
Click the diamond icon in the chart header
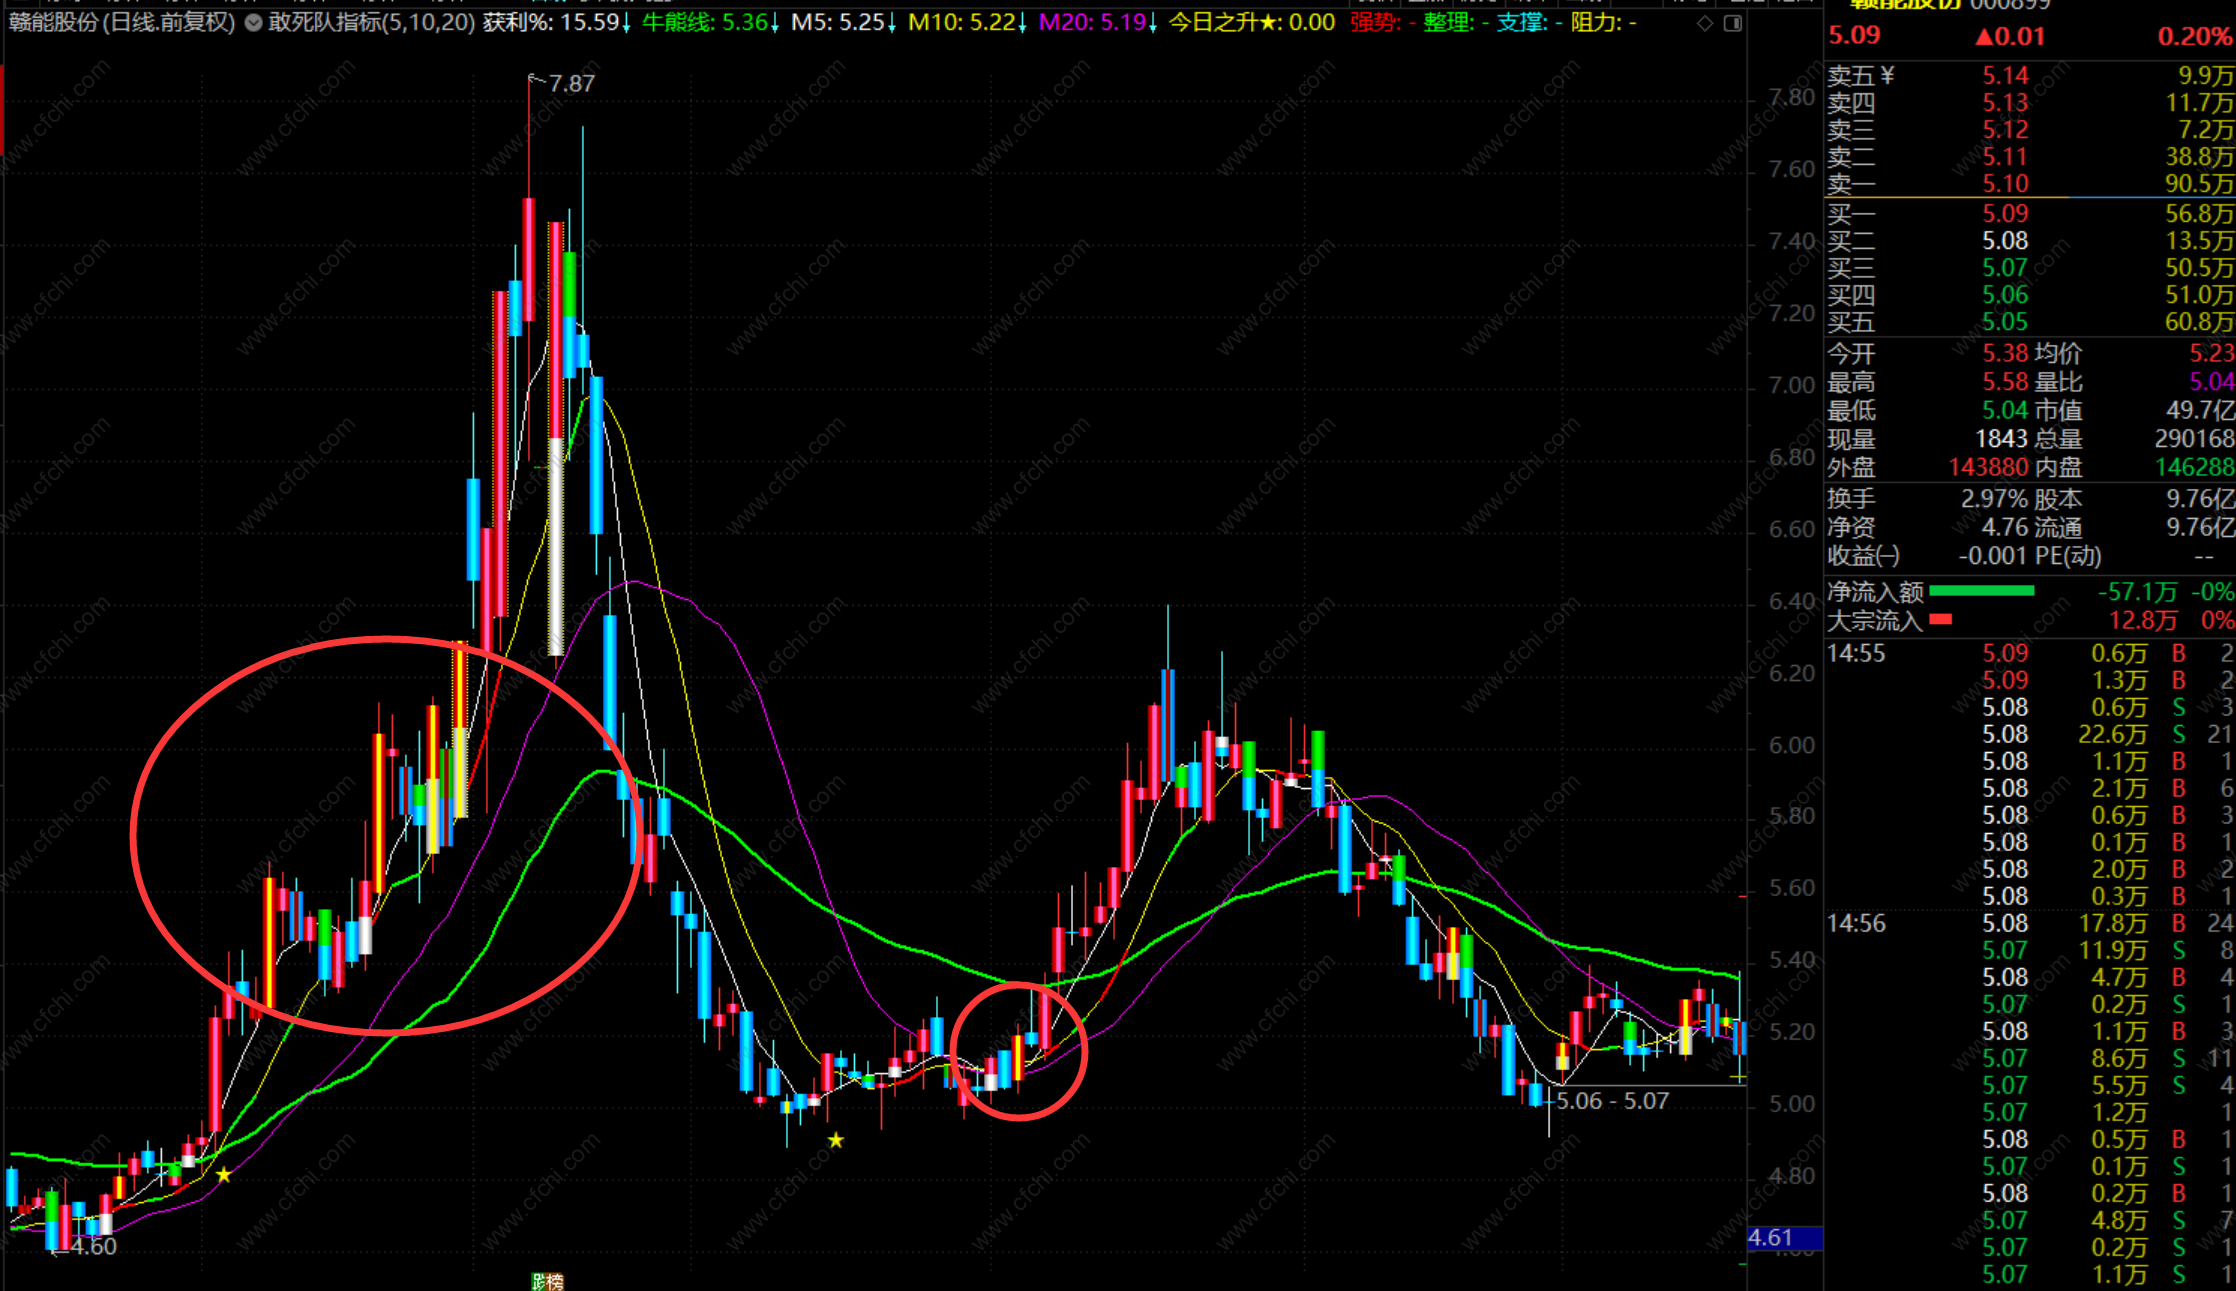tap(1705, 23)
